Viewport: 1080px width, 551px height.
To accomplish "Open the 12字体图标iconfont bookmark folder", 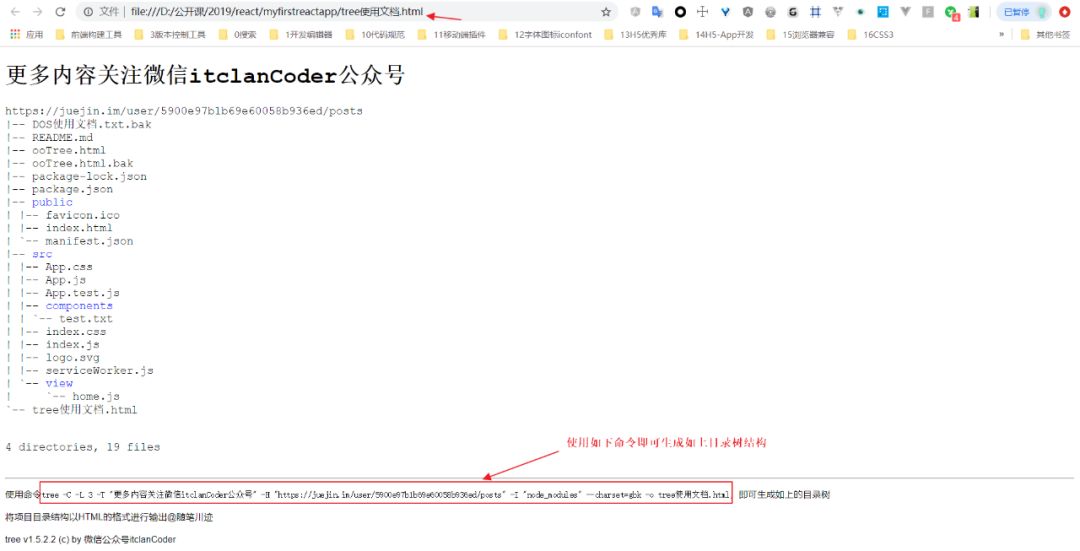I will [x=545, y=34].
